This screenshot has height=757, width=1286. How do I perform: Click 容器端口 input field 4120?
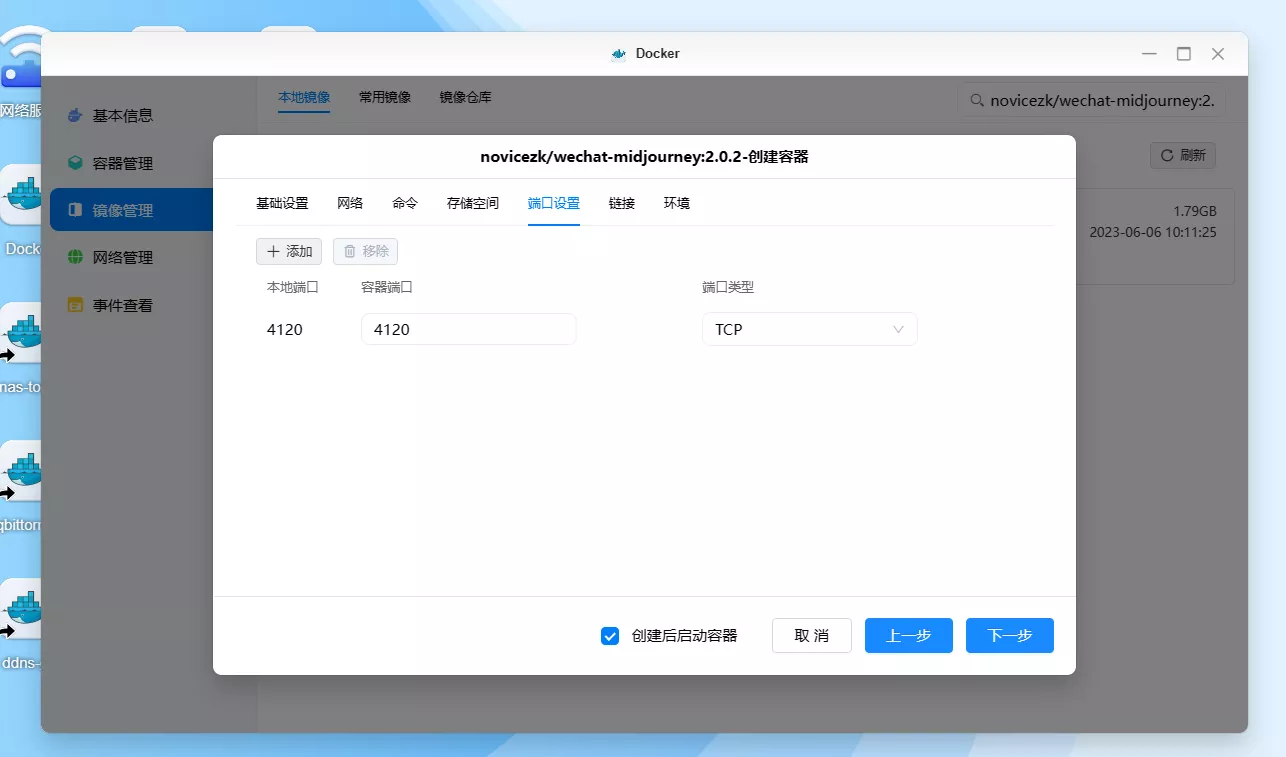(x=469, y=329)
